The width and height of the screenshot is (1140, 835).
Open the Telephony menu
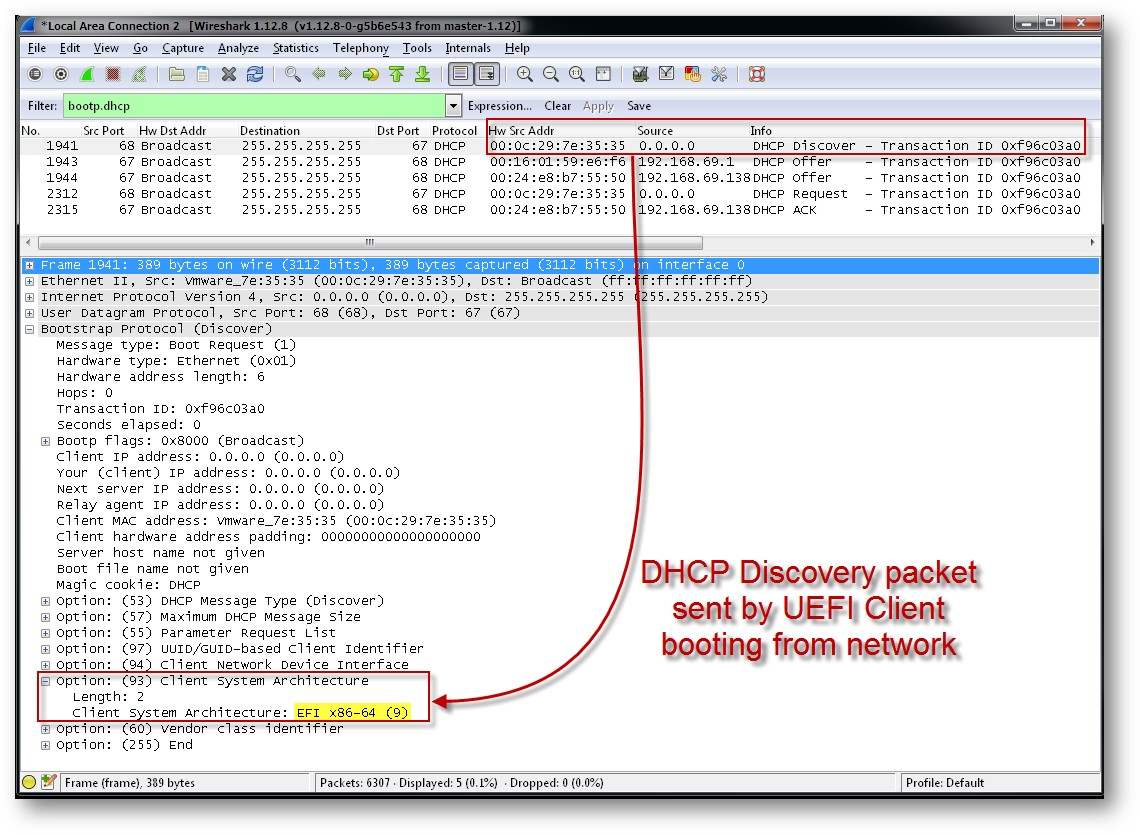coord(360,47)
